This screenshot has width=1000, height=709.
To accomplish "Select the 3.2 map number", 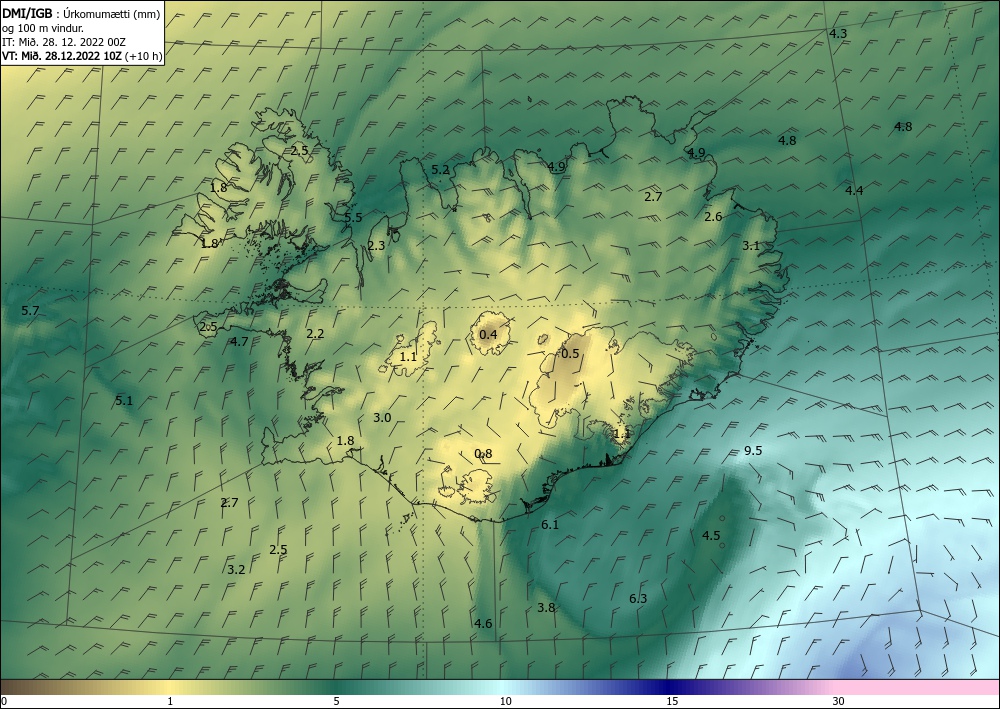I will 236,569.
